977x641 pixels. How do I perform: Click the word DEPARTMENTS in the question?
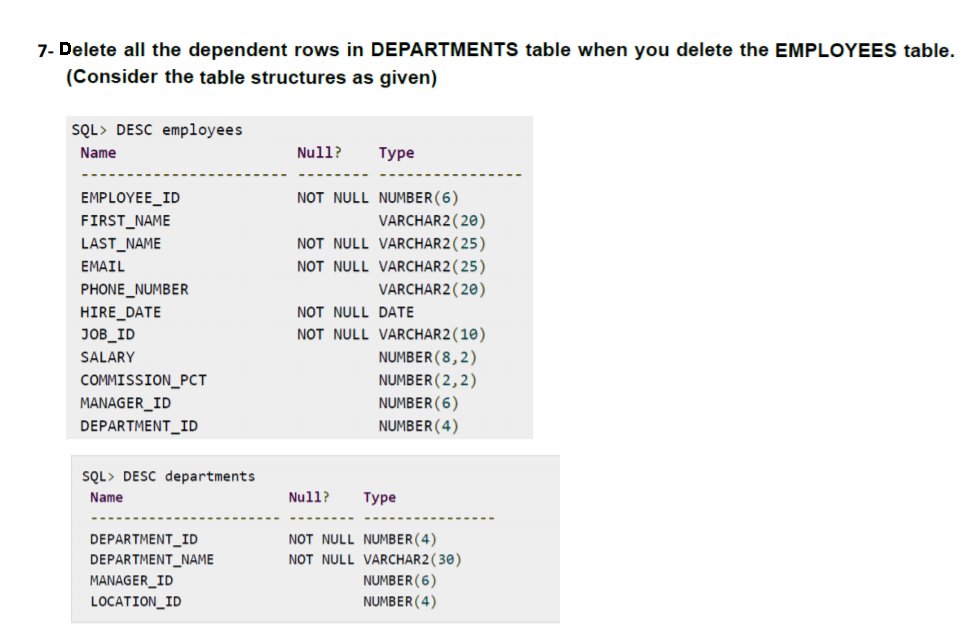tap(444, 50)
